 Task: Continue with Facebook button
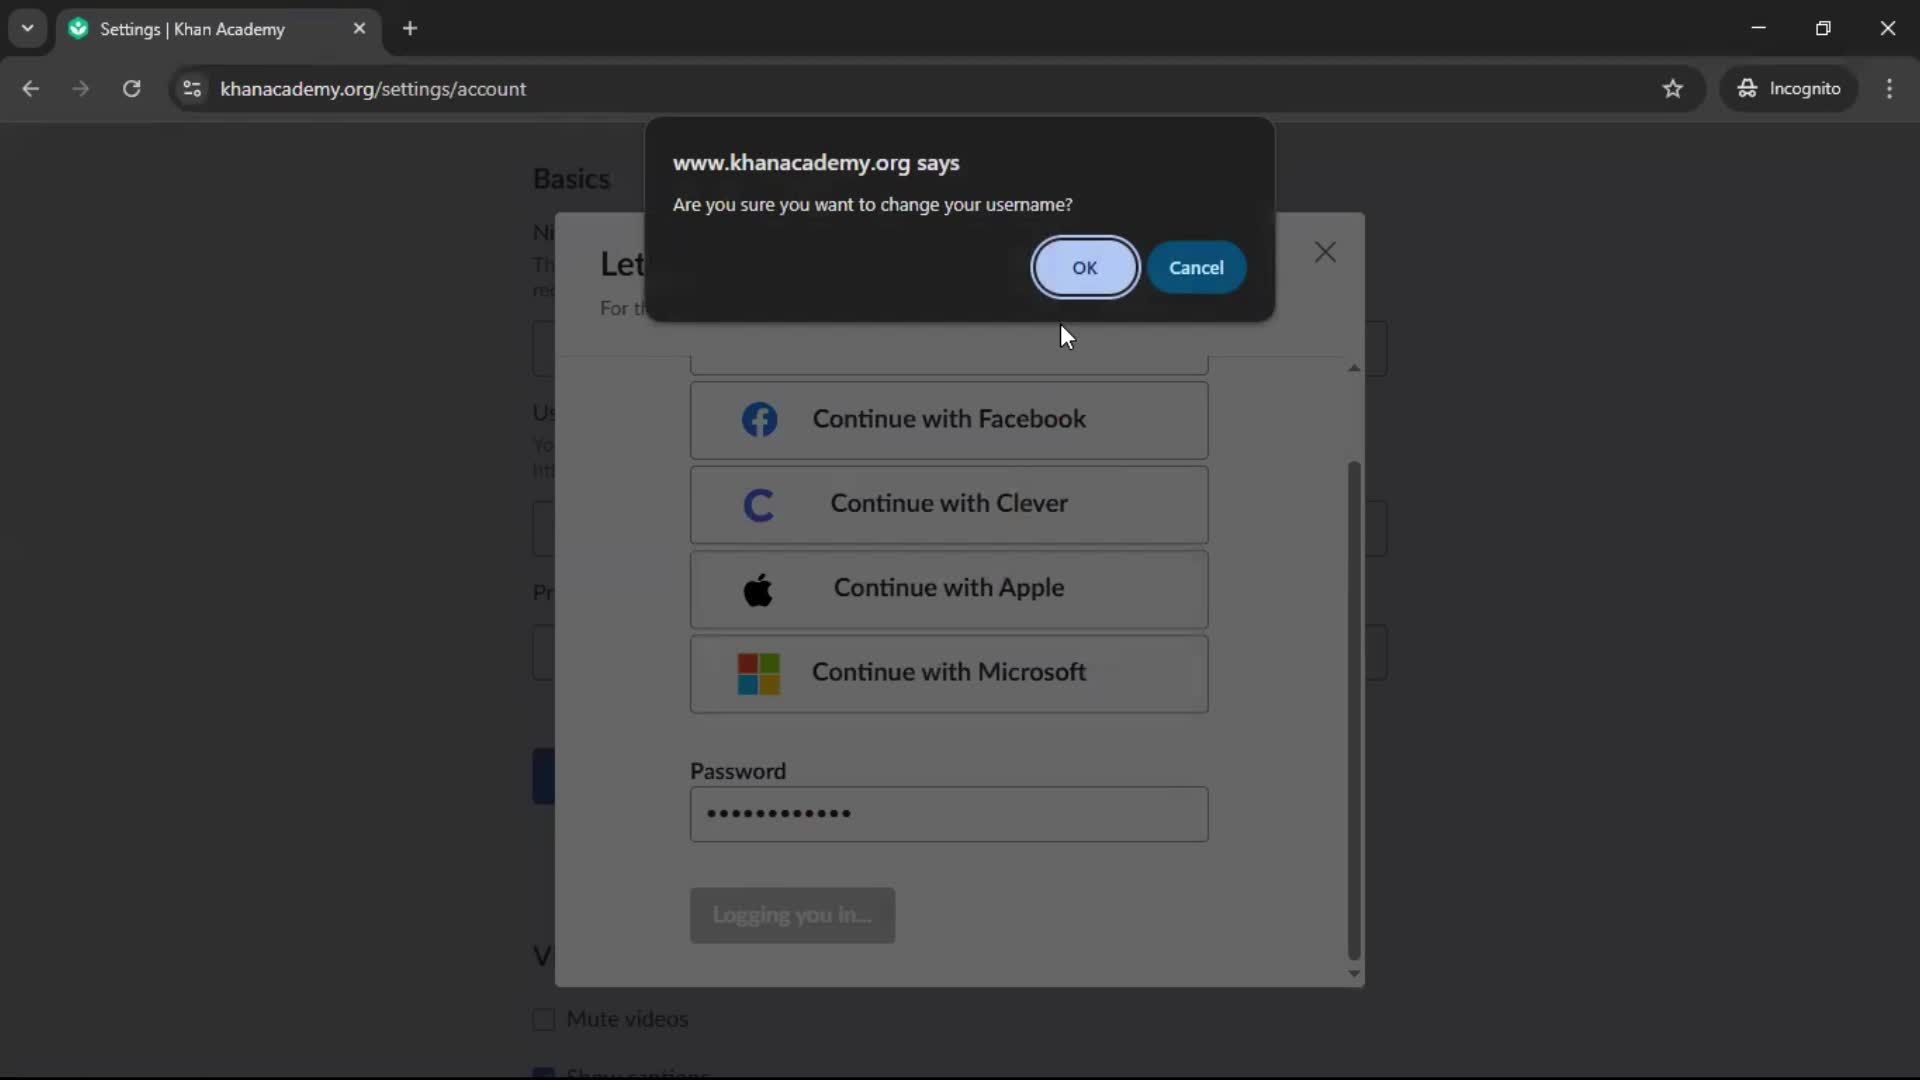pos(949,420)
